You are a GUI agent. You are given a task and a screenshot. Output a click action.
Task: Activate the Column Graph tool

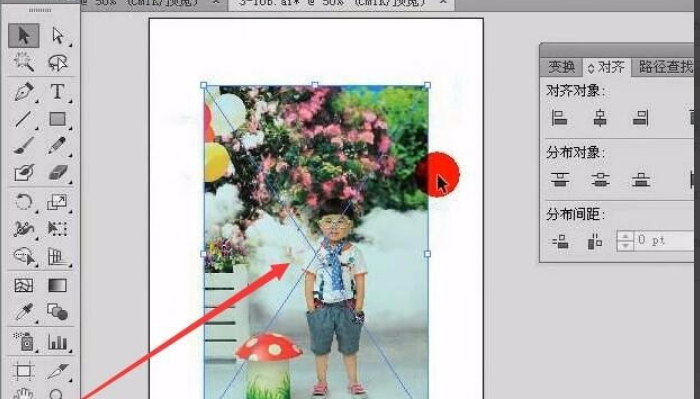pos(57,342)
